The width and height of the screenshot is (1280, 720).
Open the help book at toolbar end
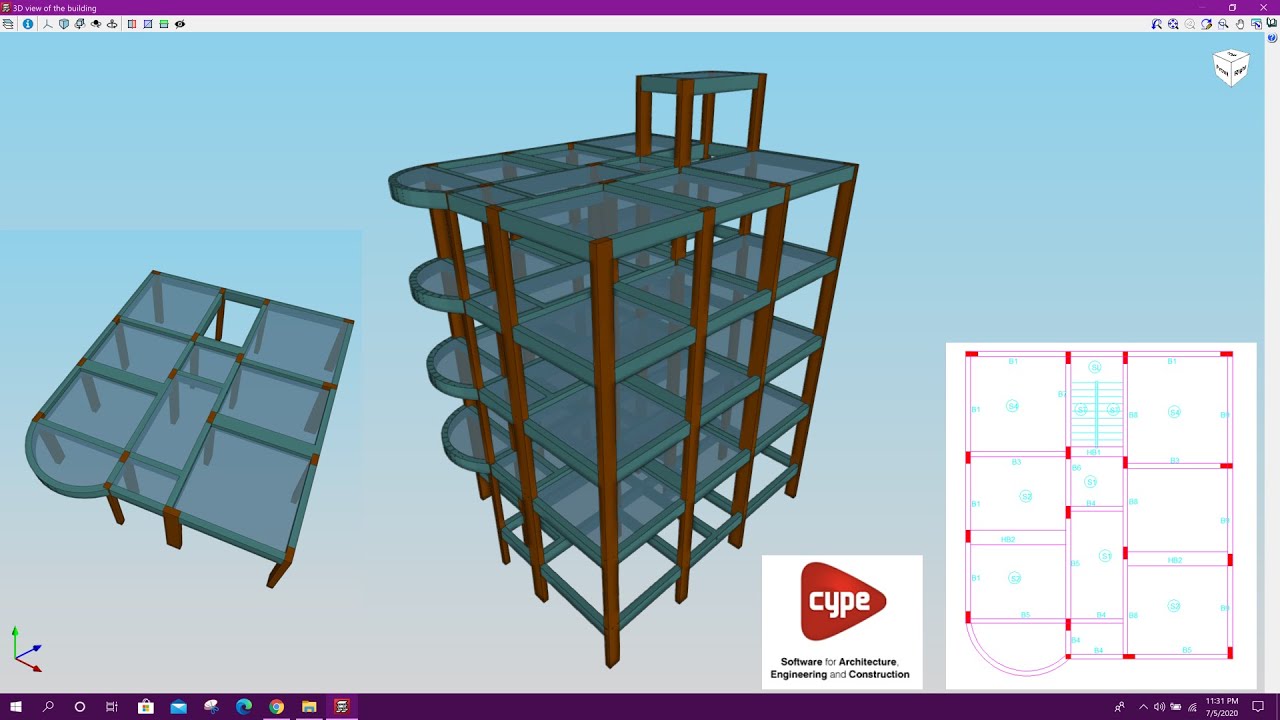pos(1271,24)
